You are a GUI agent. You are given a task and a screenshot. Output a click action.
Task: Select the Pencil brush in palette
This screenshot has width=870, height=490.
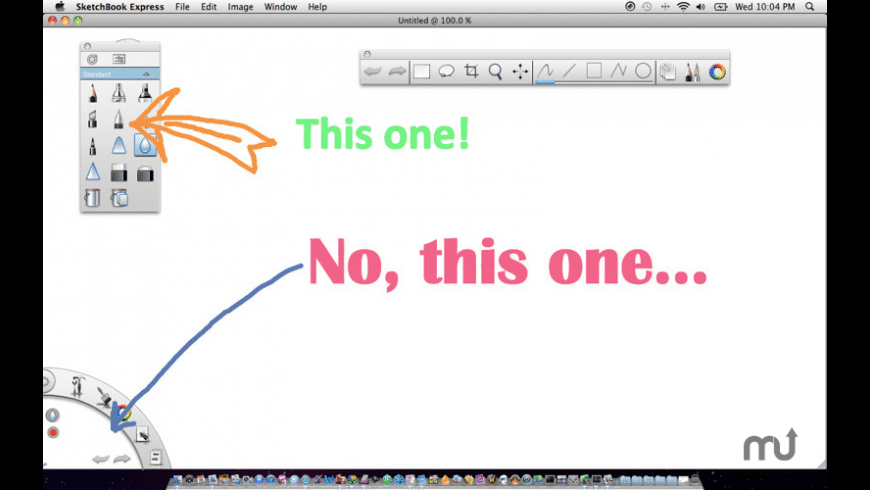coord(93,93)
